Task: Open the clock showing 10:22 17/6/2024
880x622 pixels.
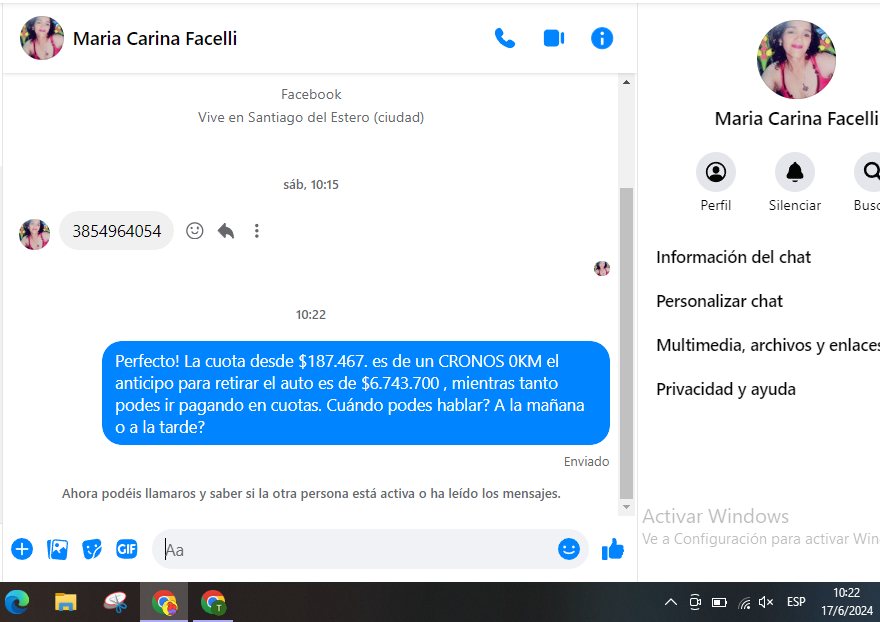Action: [x=847, y=602]
